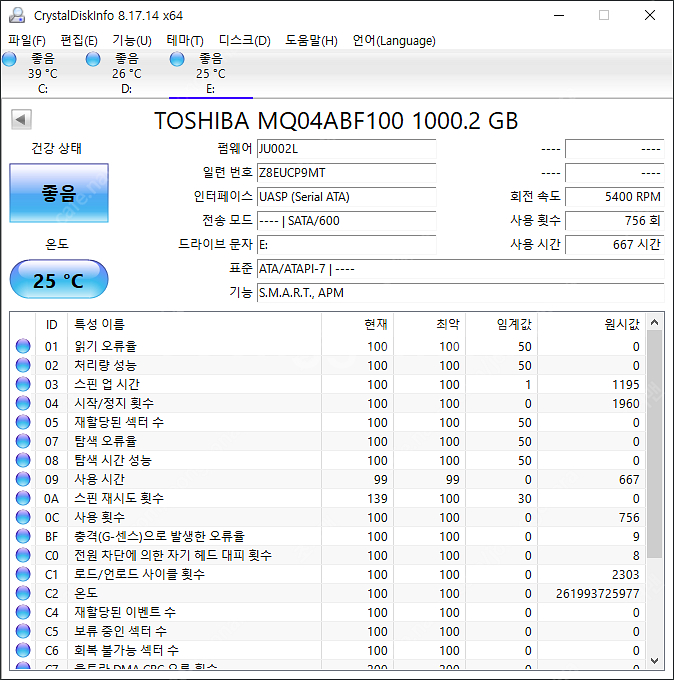Open the 테마(T) menu
The width and height of the screenshot is (674, 680).
tap(185, 41)
